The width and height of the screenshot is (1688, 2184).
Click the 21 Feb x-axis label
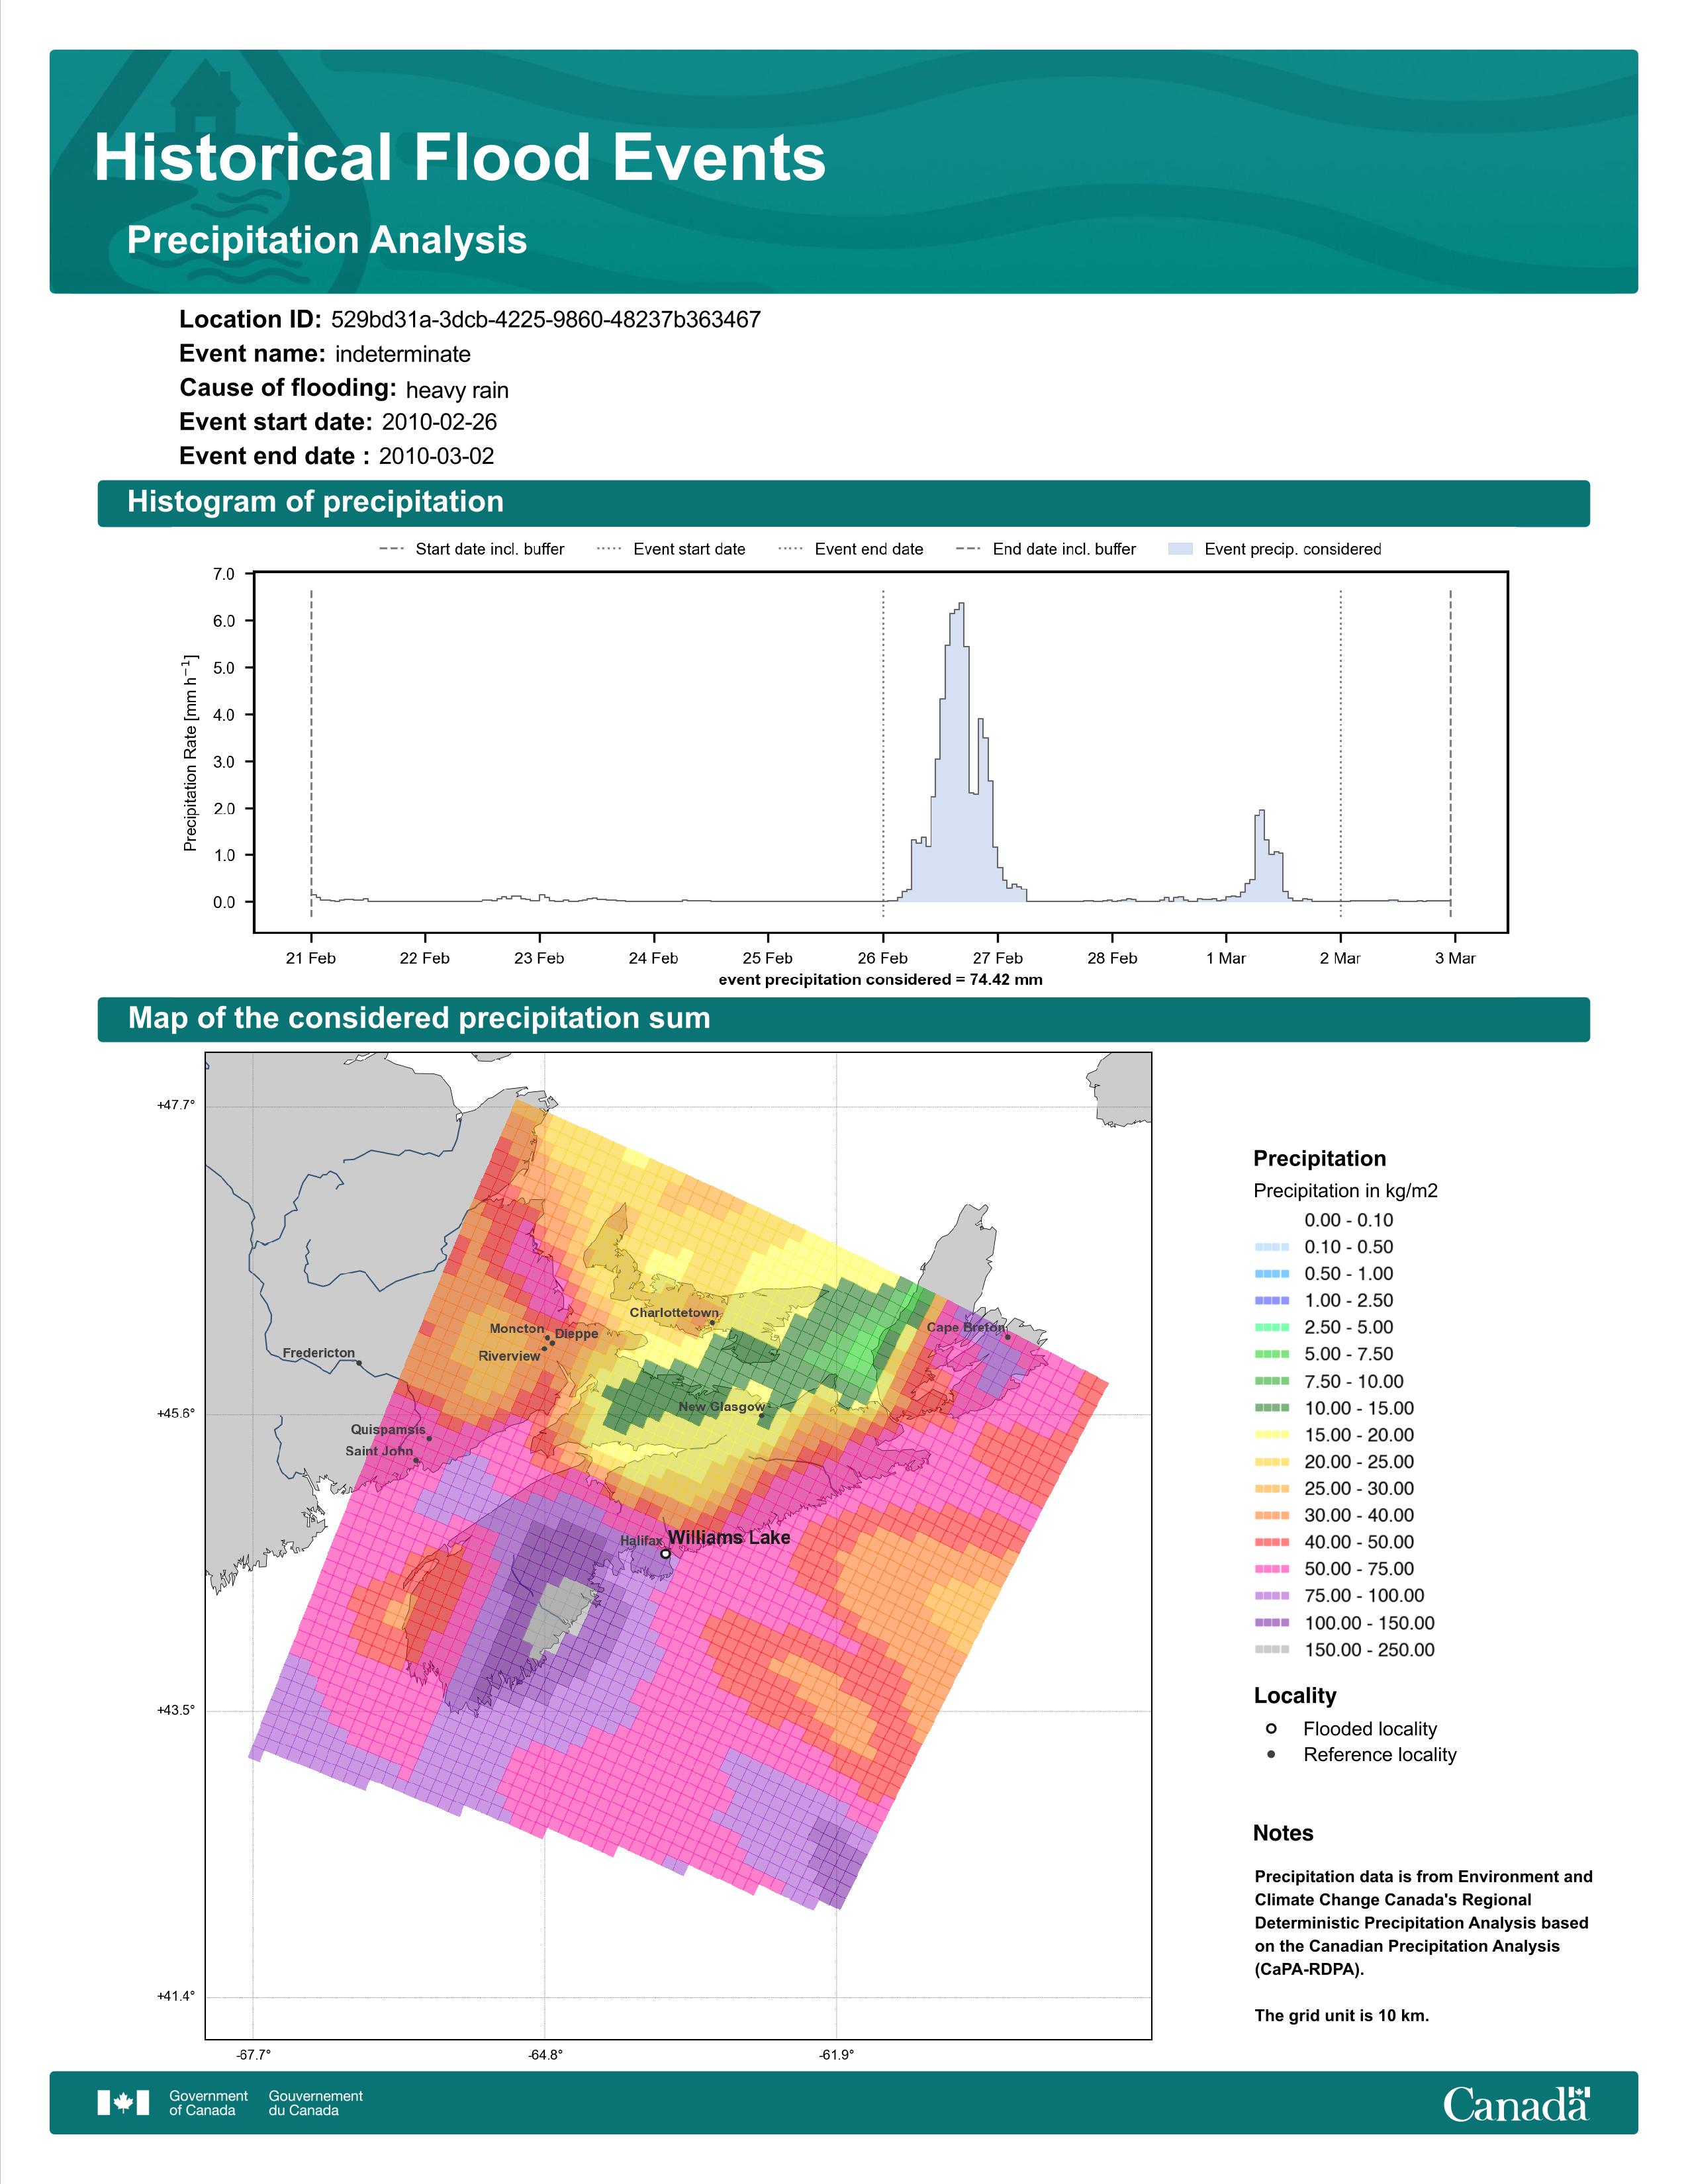[x=311, y=958]
